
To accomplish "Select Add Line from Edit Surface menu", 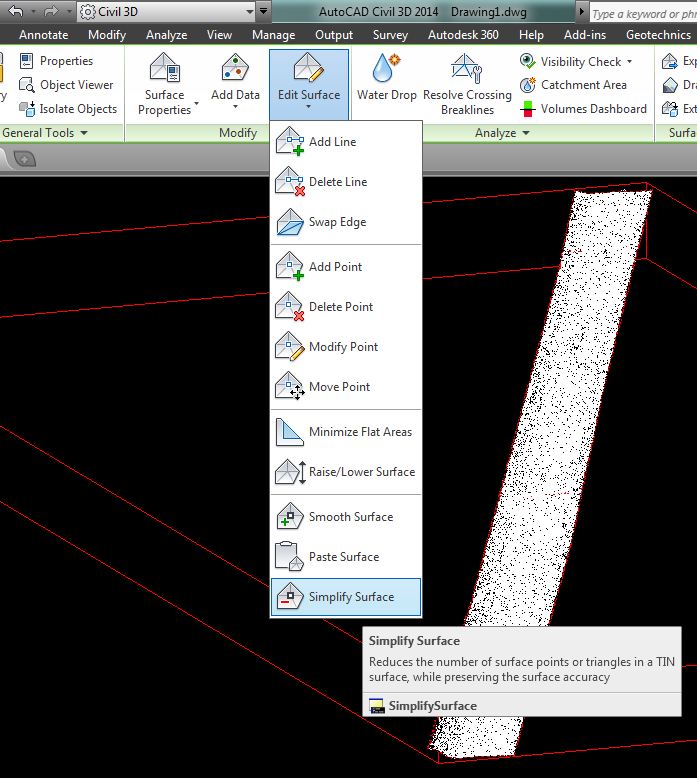I will coord(346,142).
